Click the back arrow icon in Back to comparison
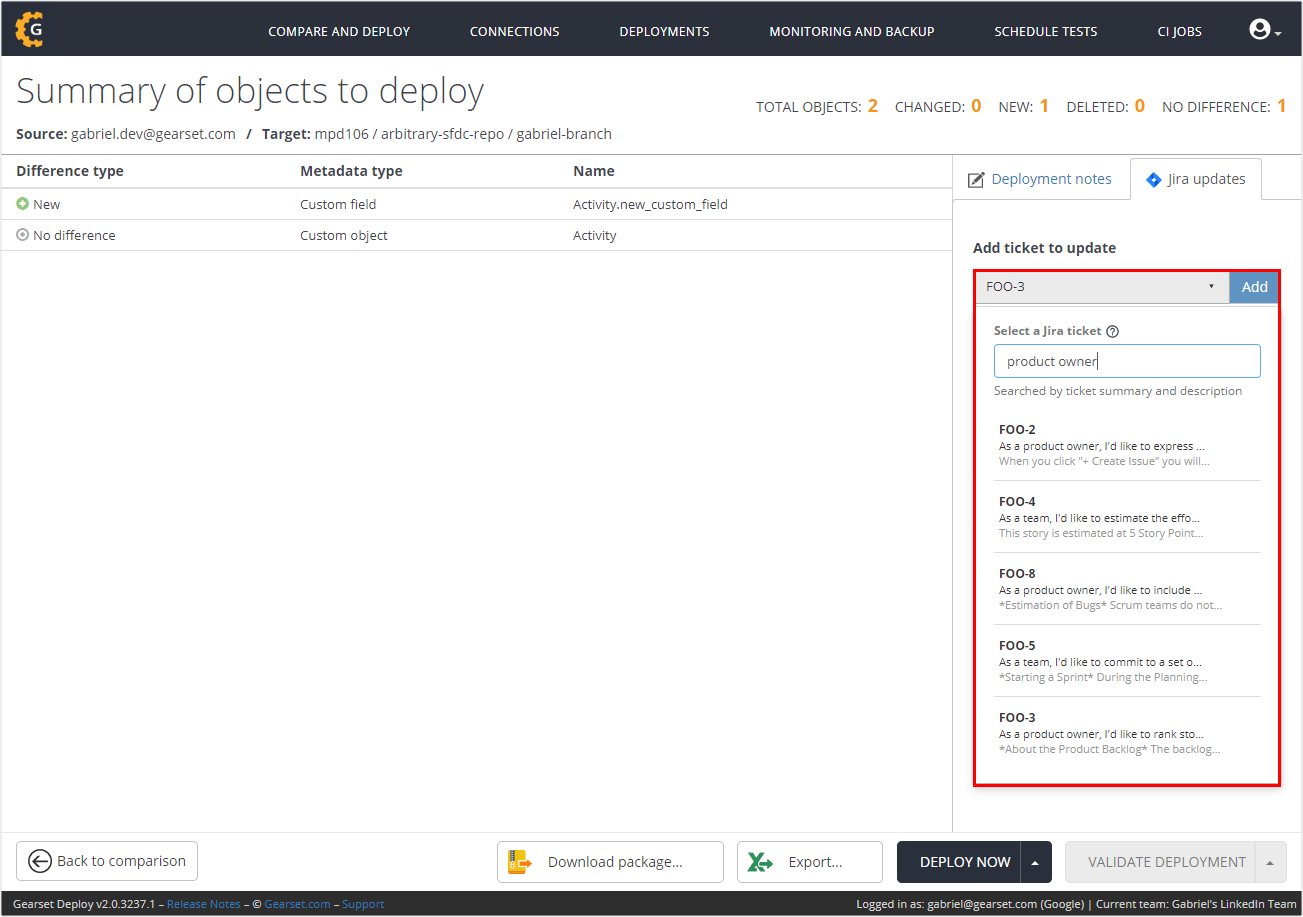This screenshot has width=1303, height=917. [x=40, y=861]
